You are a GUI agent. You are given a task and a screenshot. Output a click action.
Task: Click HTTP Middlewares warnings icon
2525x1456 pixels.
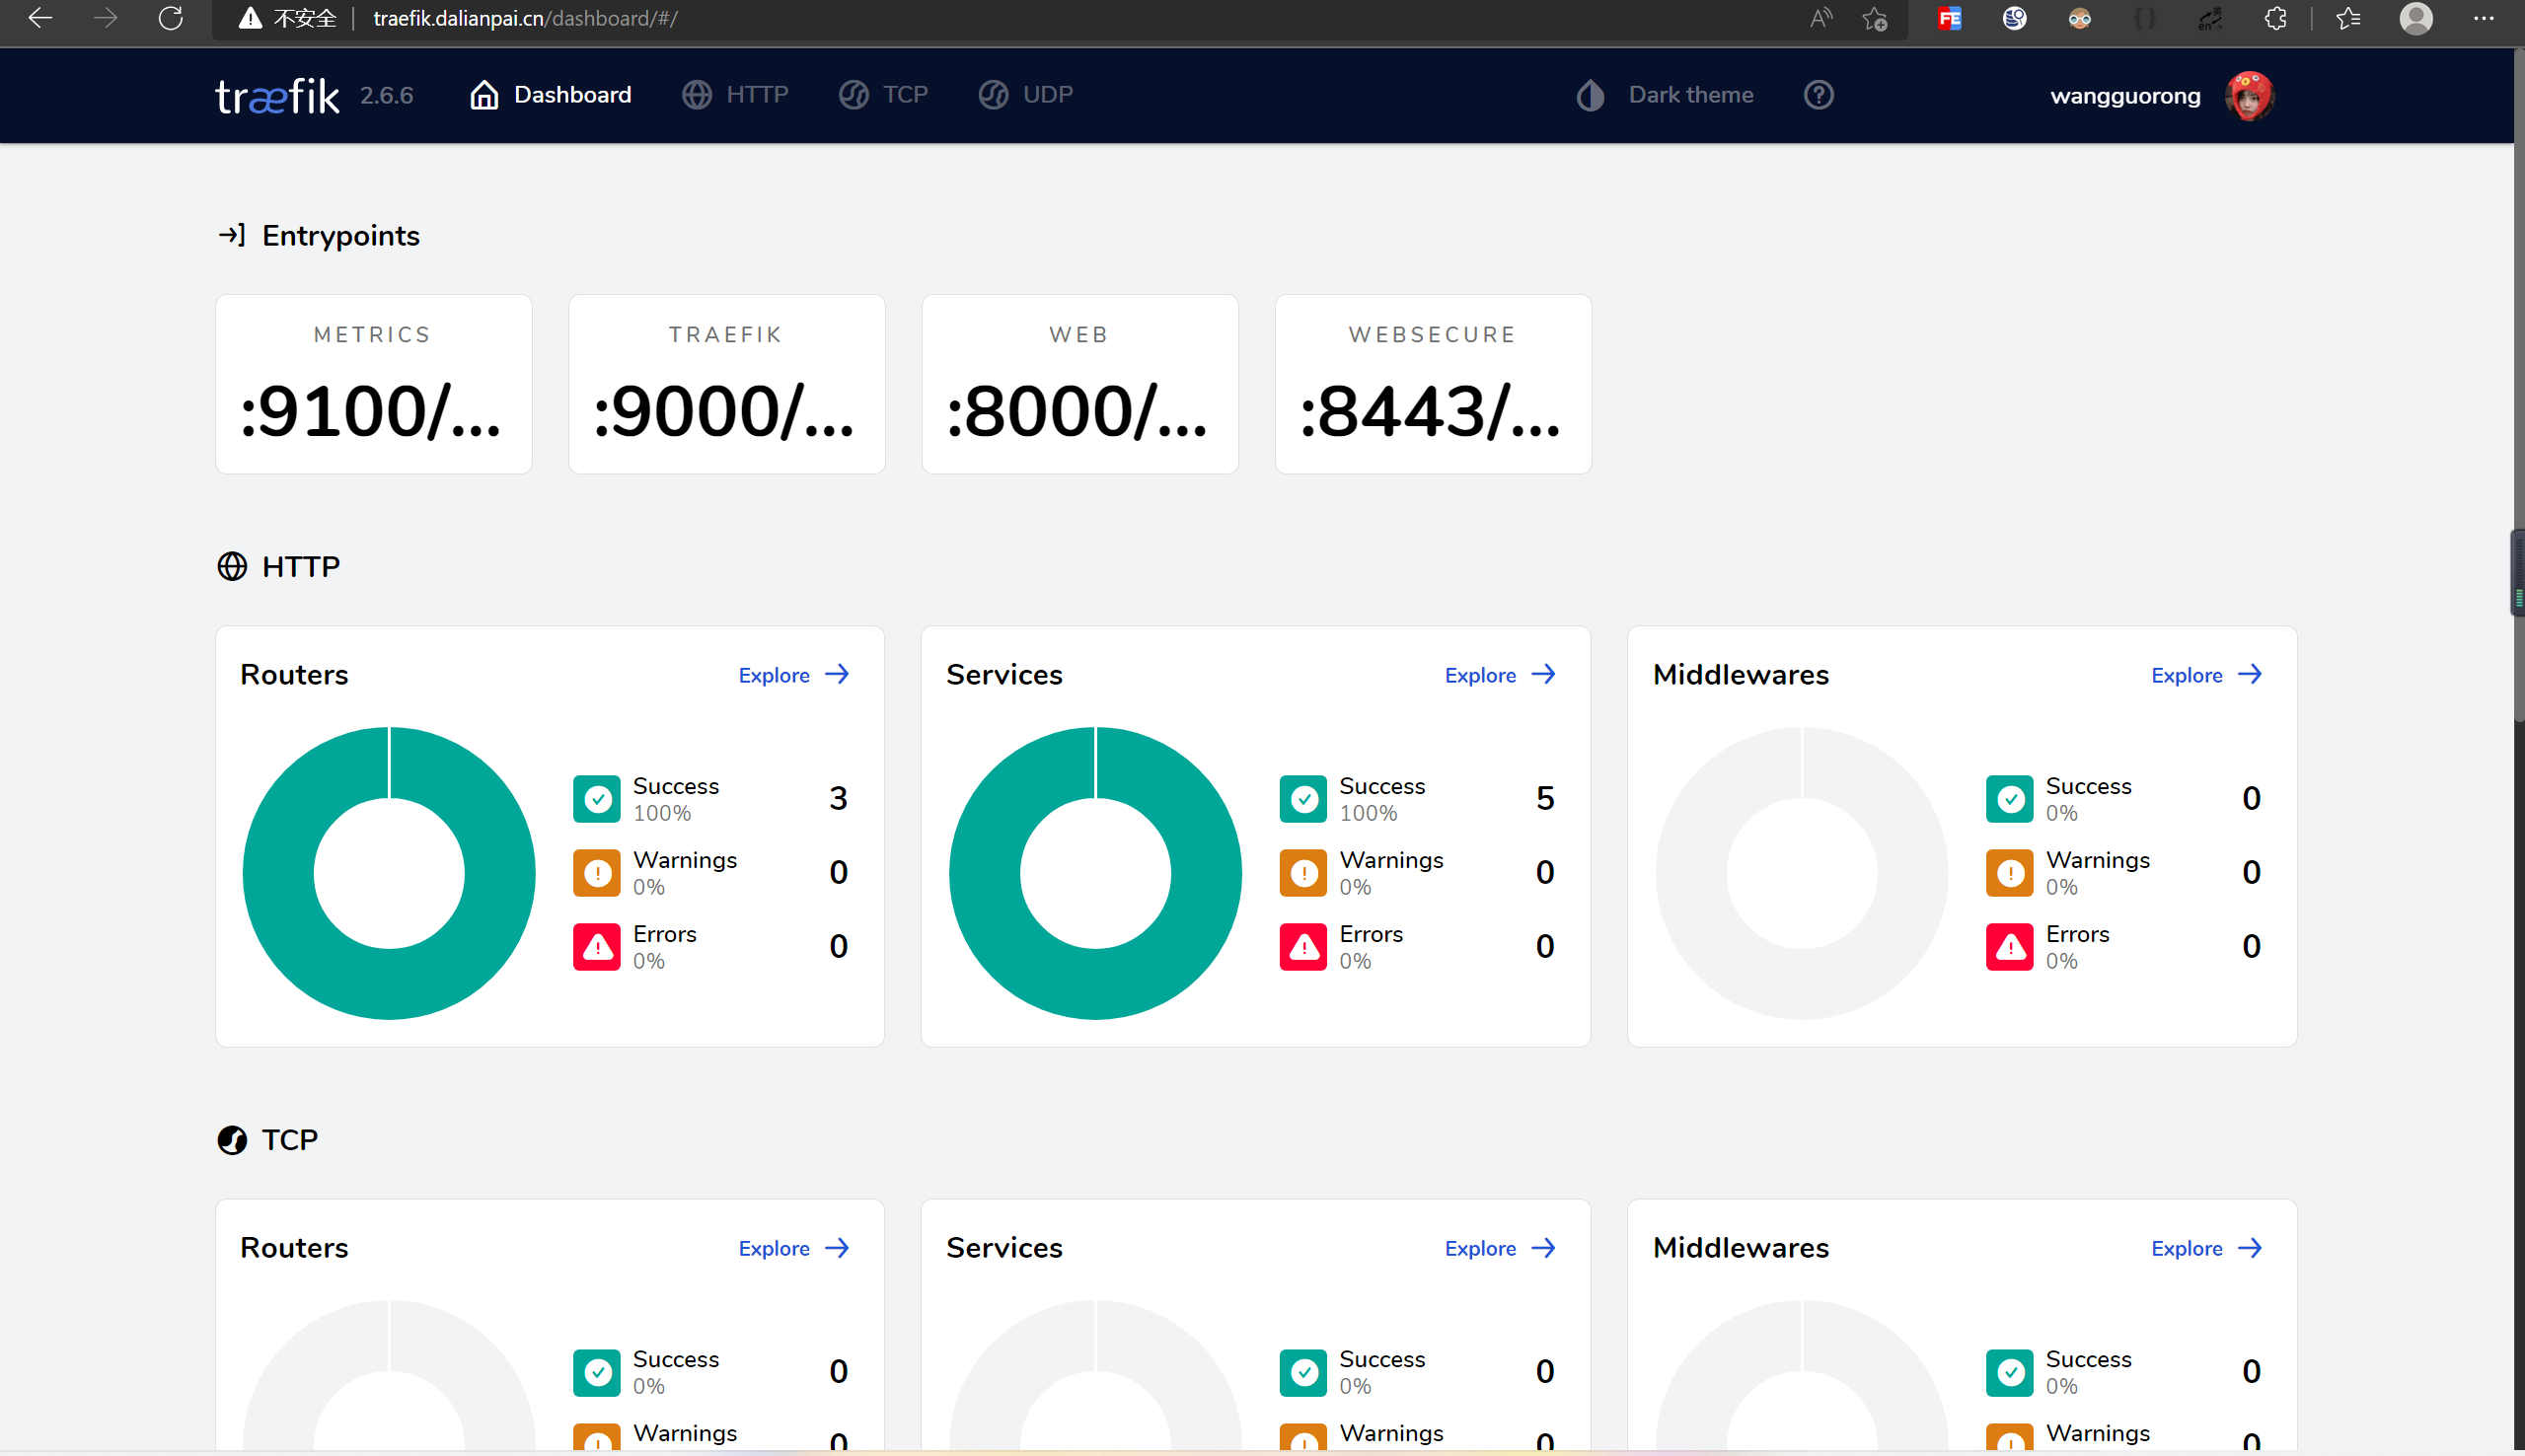click(2010, 873)
